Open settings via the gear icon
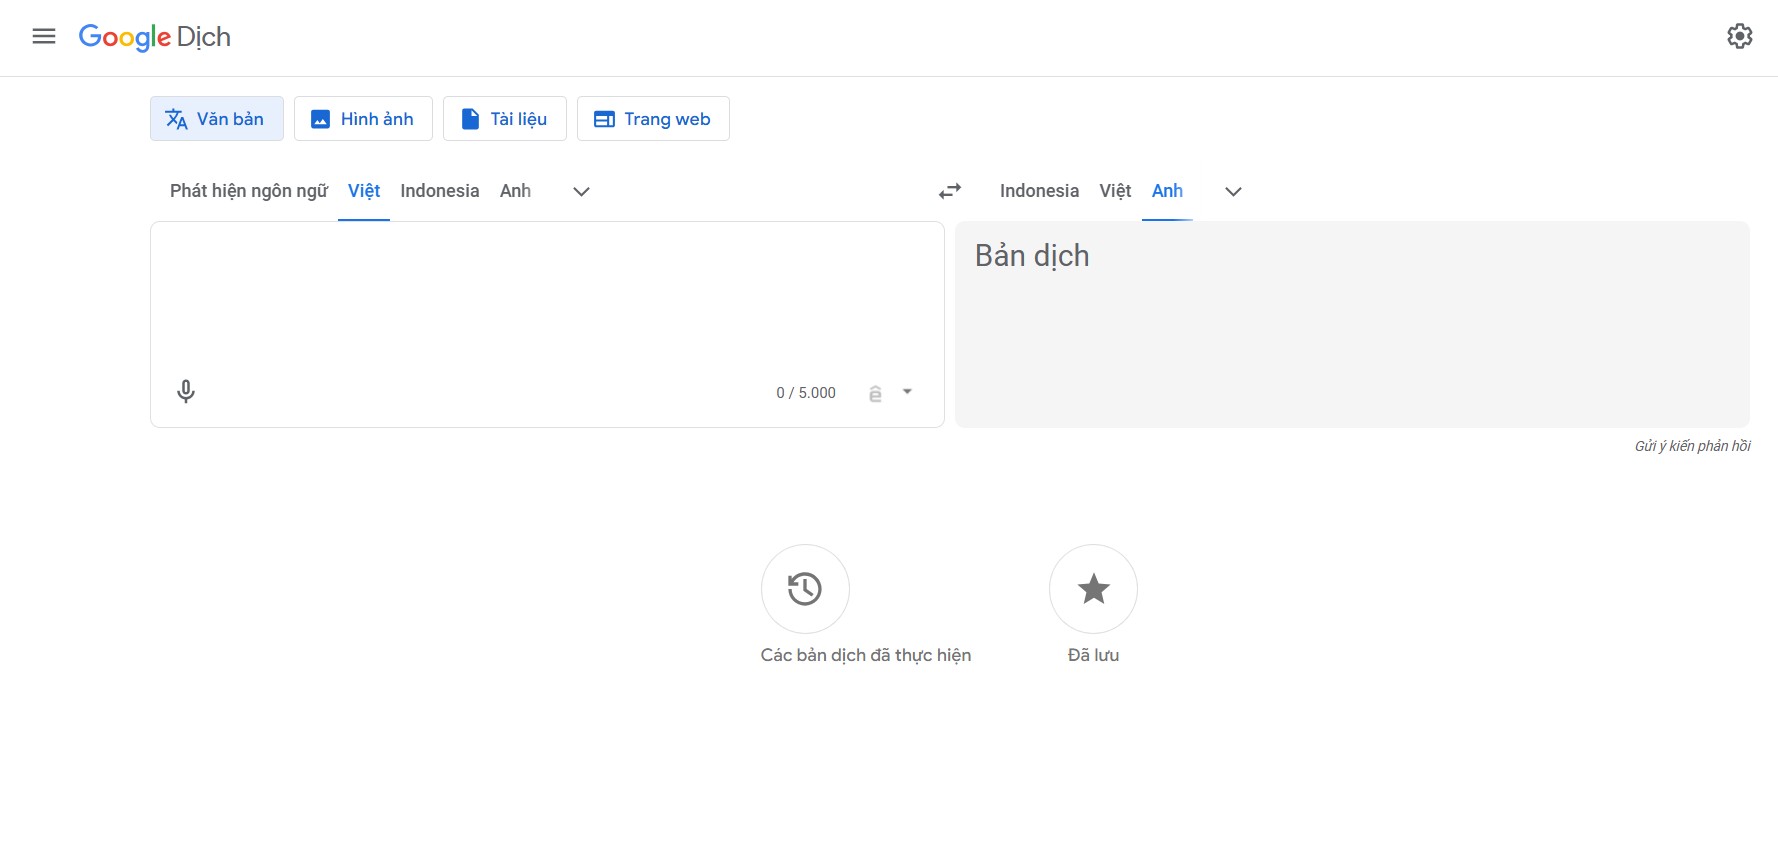Image resolution: width=1778 pixels, height=866 pixels. (x=1739, y=37)
